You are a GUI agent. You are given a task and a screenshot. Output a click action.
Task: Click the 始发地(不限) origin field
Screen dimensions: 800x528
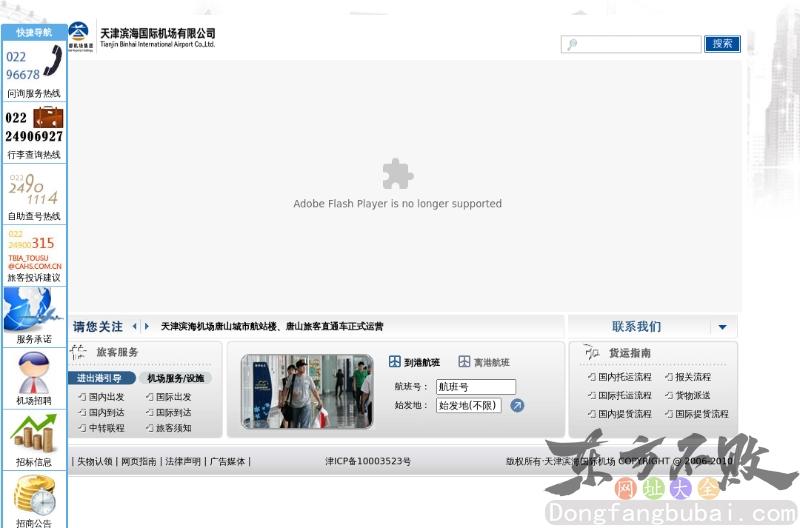[x=469, y=406]
